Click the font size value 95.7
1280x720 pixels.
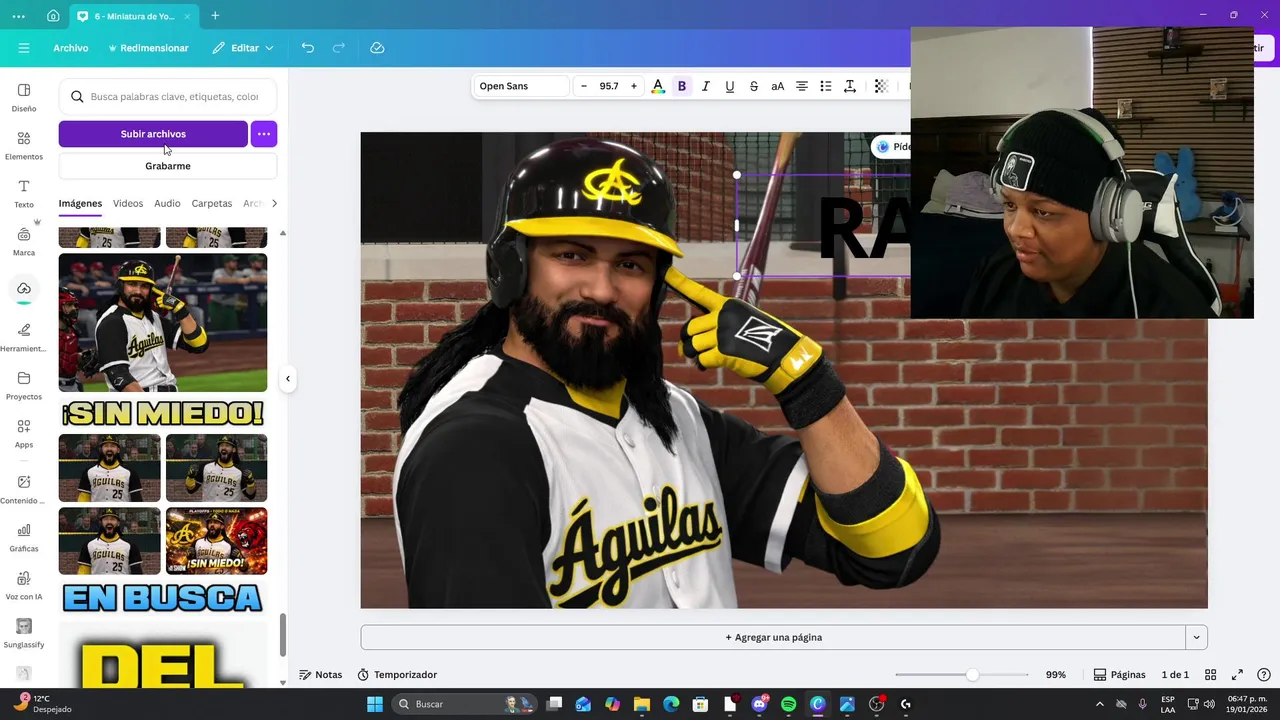[x=609, y=86]
